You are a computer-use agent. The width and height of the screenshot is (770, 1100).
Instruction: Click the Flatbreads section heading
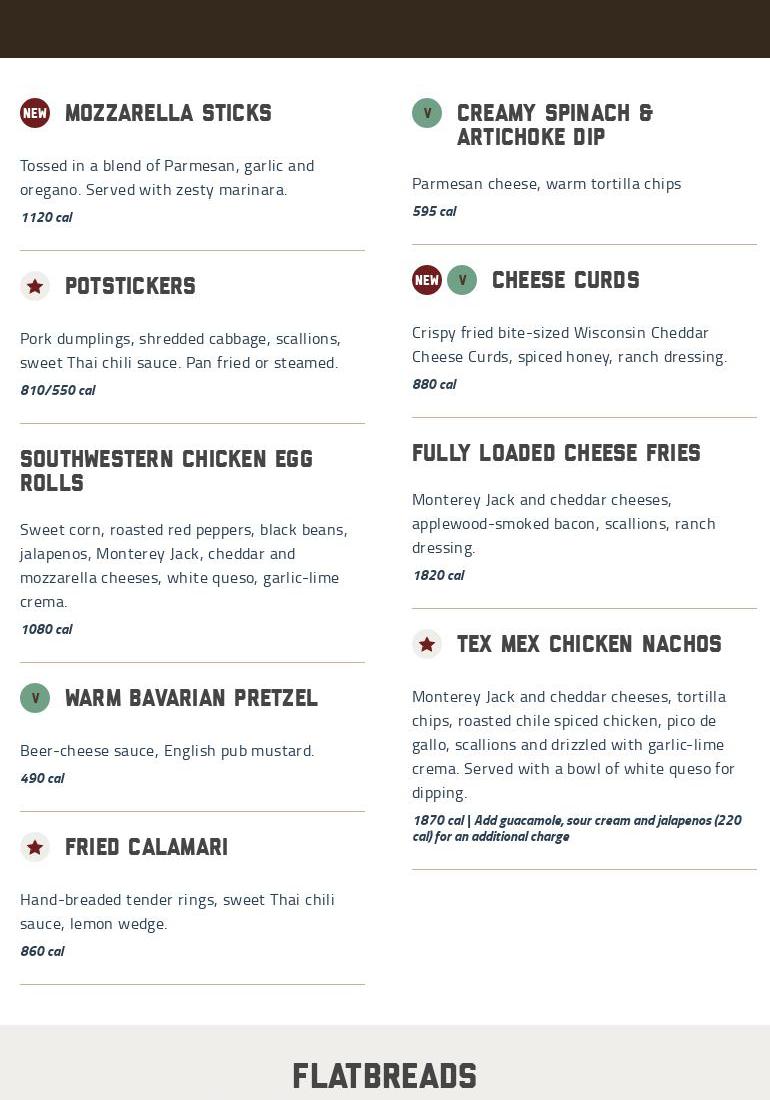(385, 1076)
